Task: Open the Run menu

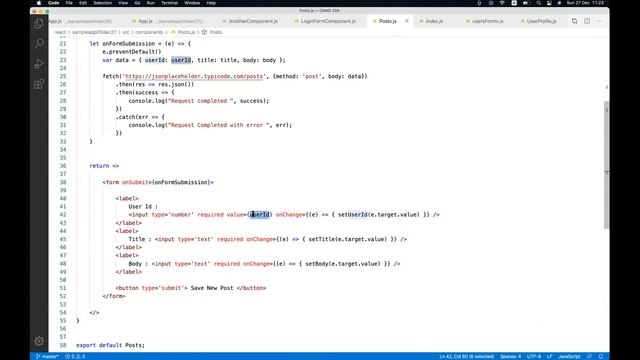Action: [x=150, y=3]
